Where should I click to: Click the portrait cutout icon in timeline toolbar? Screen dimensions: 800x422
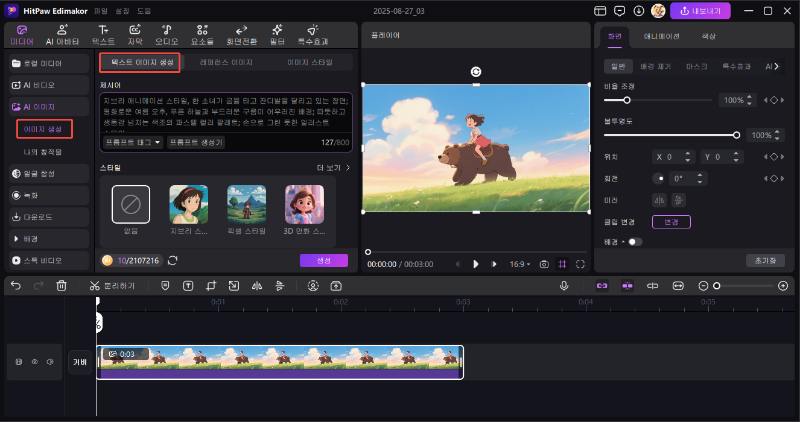[313, 286]
